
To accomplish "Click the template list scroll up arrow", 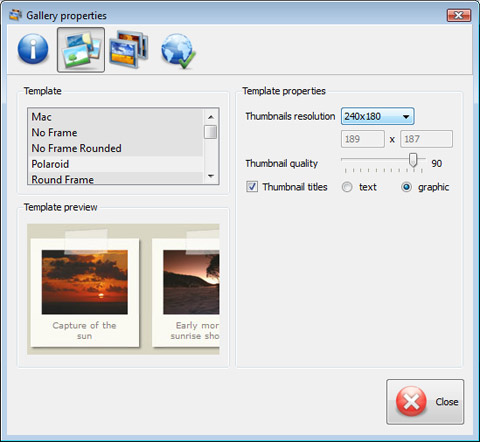I will click(x=211, y=117).
